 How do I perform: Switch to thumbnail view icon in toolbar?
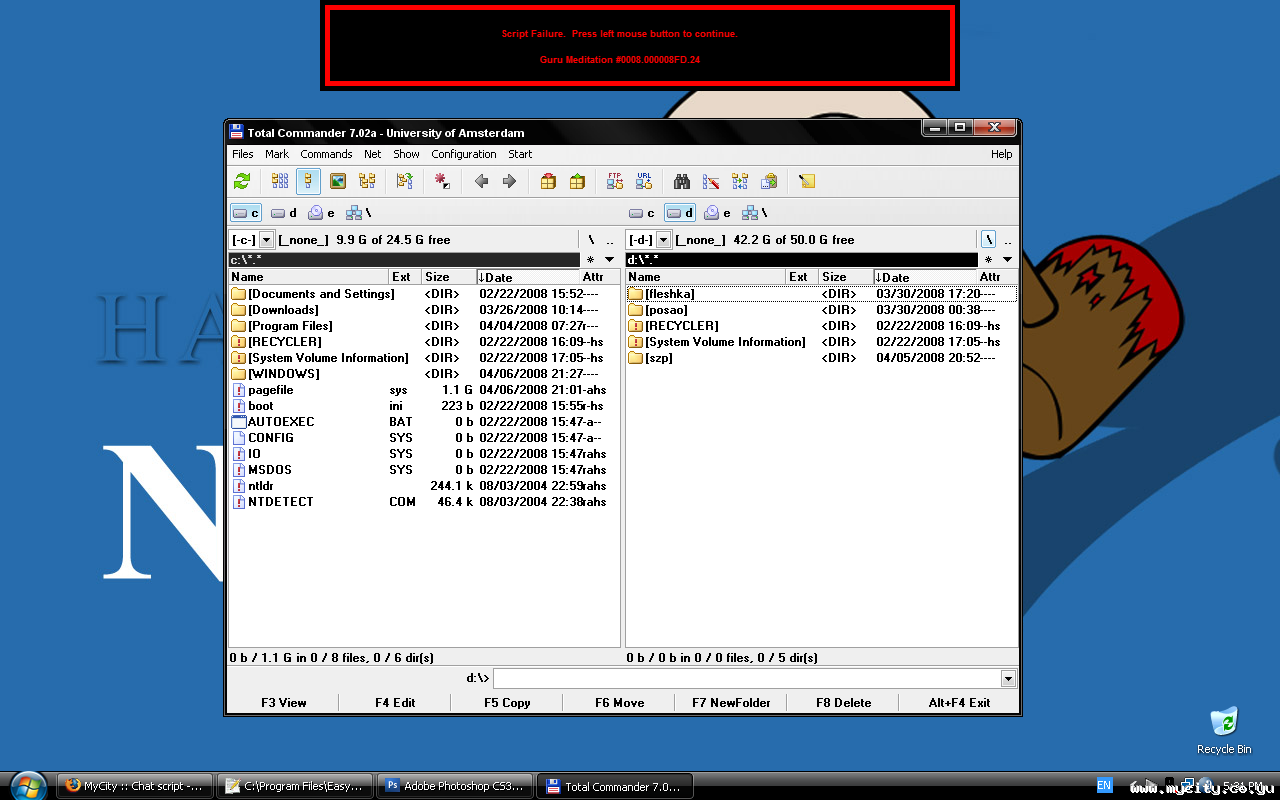coord(338,181)
